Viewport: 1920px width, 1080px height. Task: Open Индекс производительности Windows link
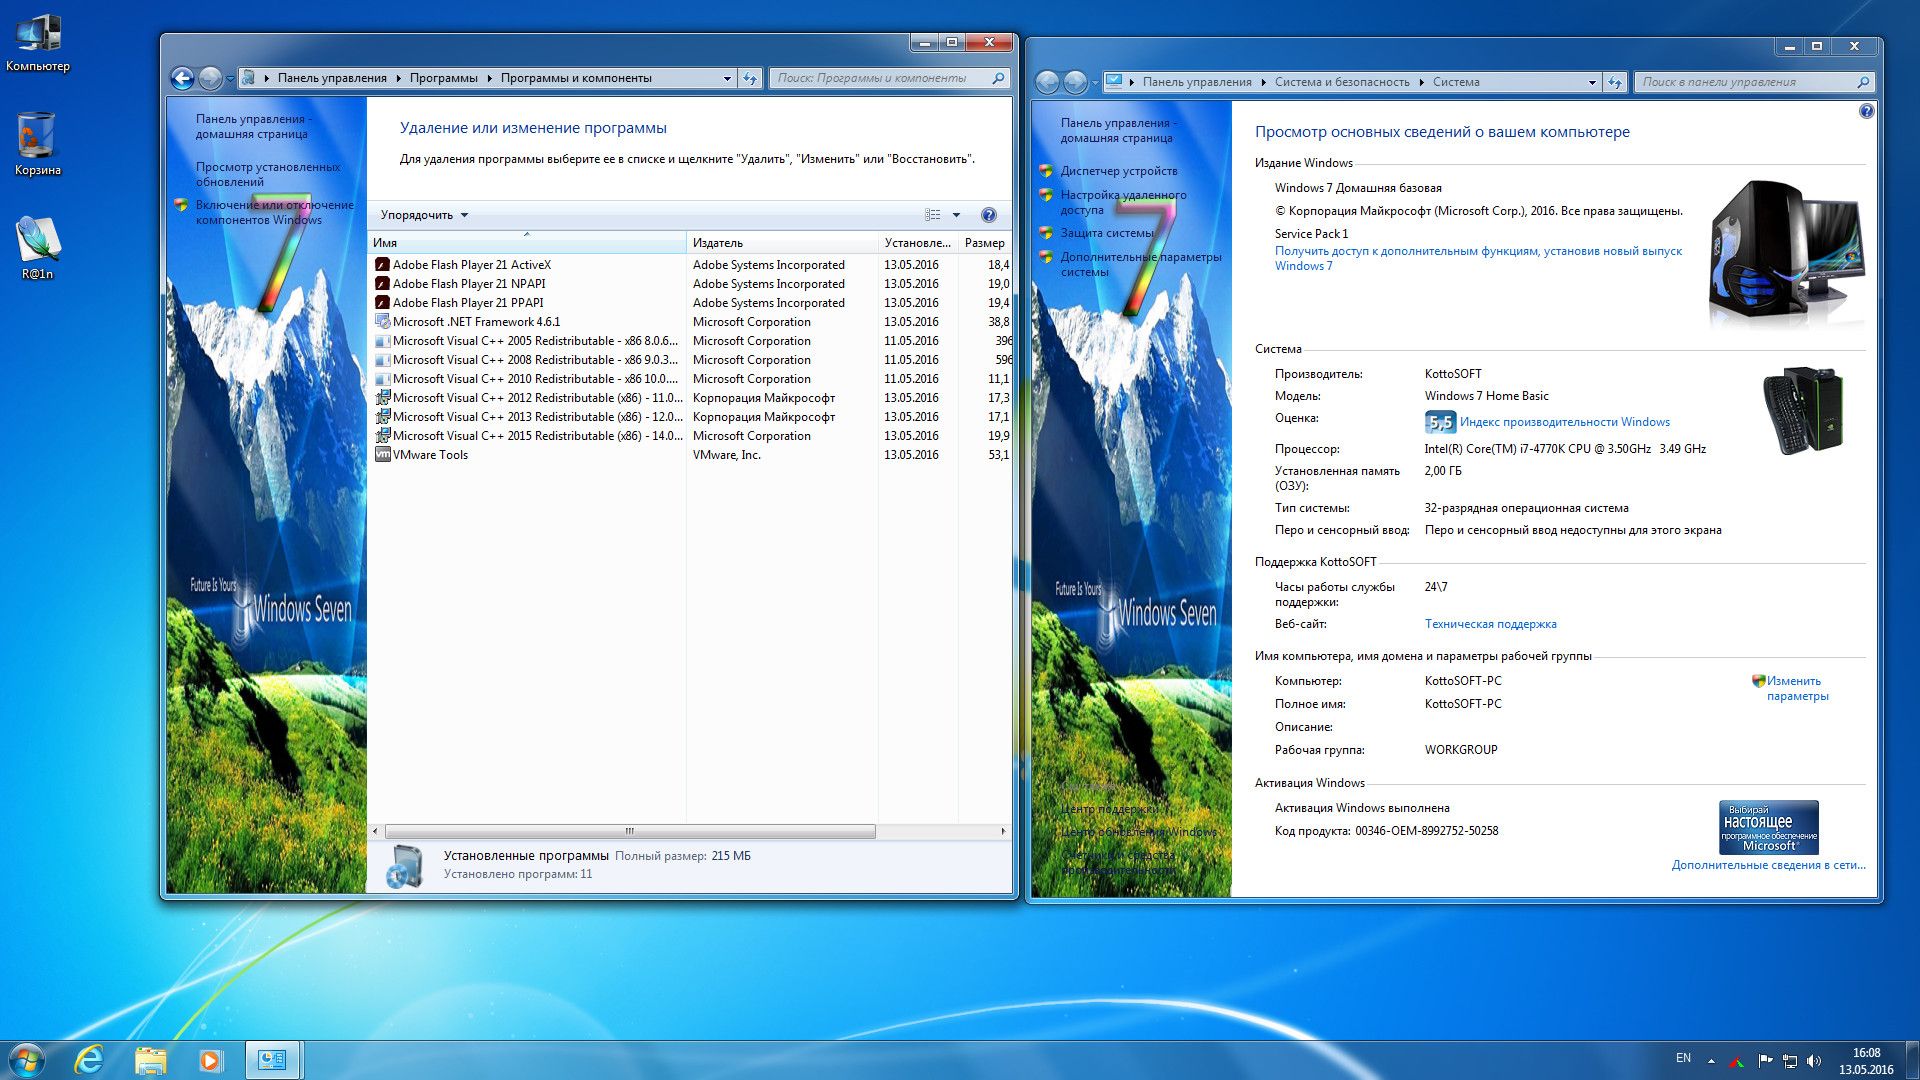click(x=1565, y=422)
